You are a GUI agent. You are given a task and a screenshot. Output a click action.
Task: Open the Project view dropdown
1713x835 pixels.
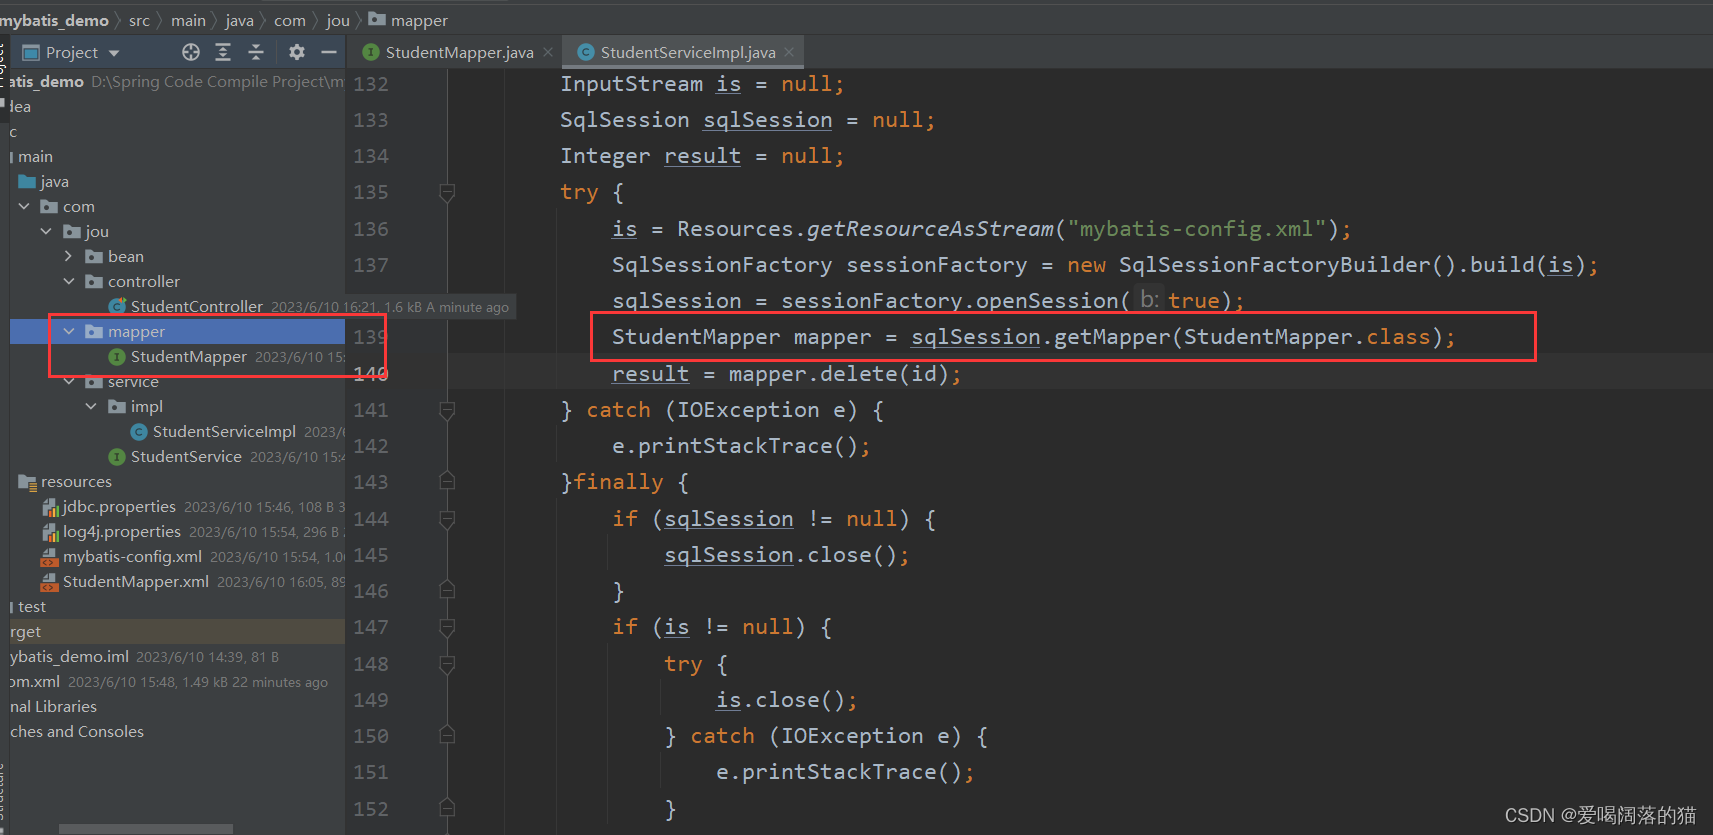coord(113,53)
